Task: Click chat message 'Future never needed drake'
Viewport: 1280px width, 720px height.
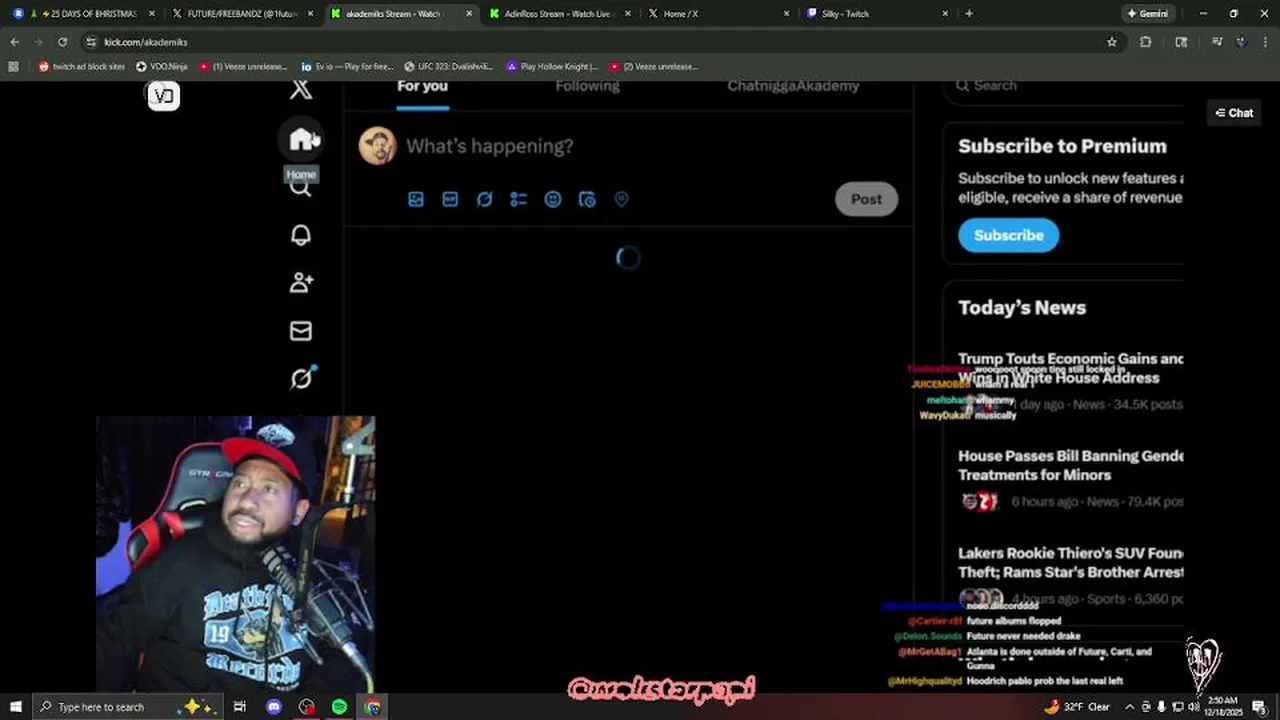Action: [1023, 636]
